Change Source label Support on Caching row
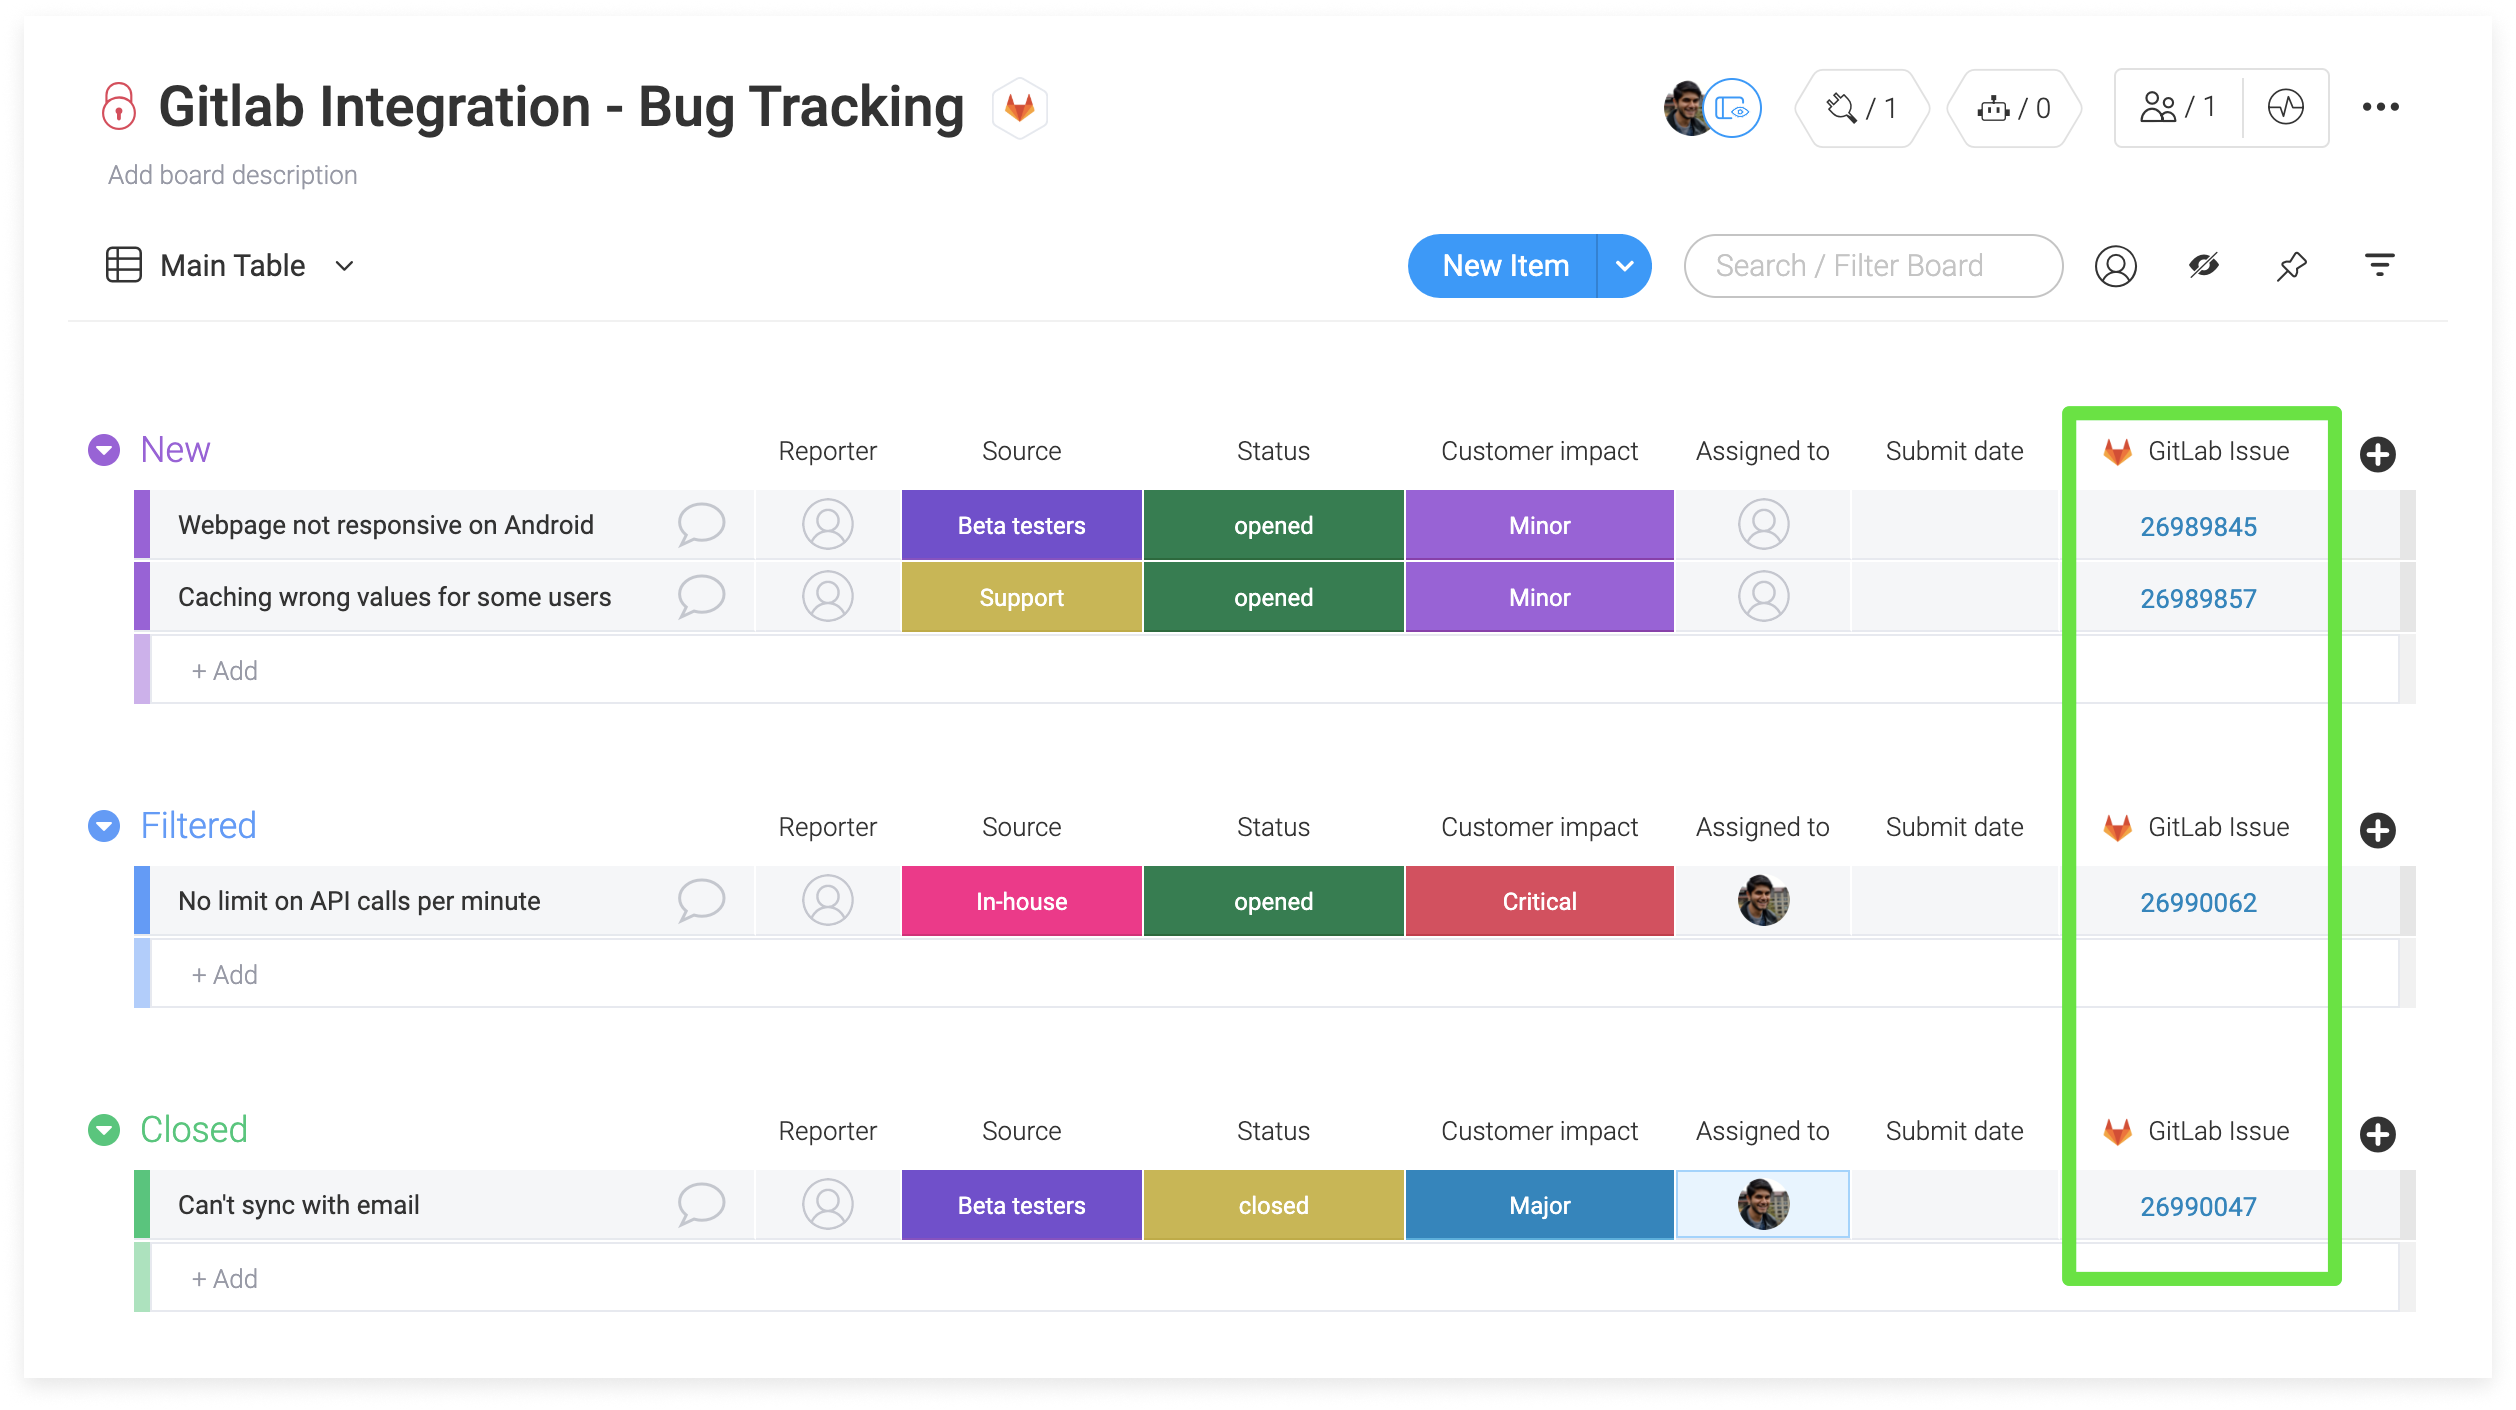The image size is (2516, 1410). pos(1022,597)
